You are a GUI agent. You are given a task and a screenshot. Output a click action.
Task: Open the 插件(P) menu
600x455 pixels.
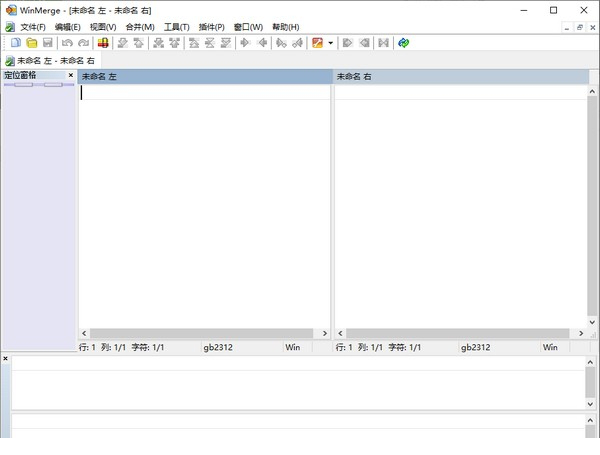click(x=212, y=27)
